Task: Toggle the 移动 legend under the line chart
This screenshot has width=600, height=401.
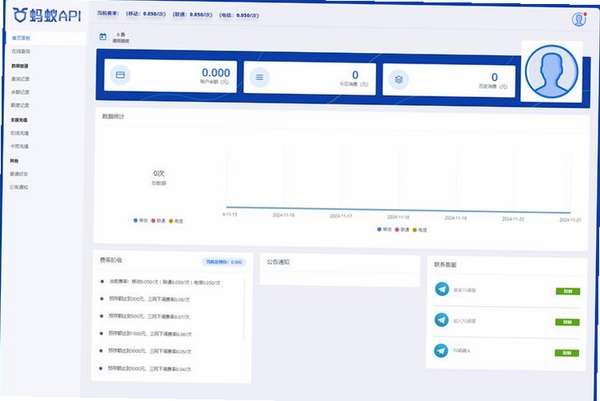Action: (x=385, y=229)
